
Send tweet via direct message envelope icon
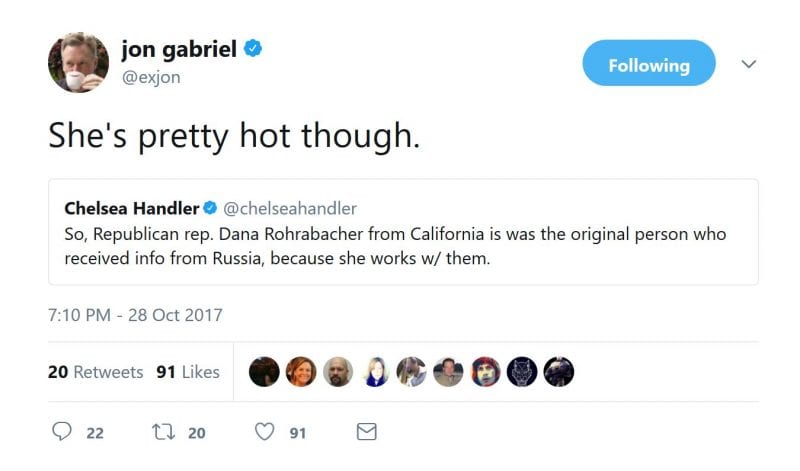point(367,433)
